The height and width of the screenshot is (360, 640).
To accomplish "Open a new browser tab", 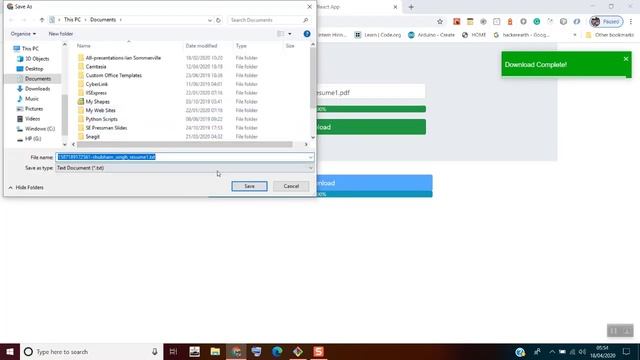I will tap(411, 7).
